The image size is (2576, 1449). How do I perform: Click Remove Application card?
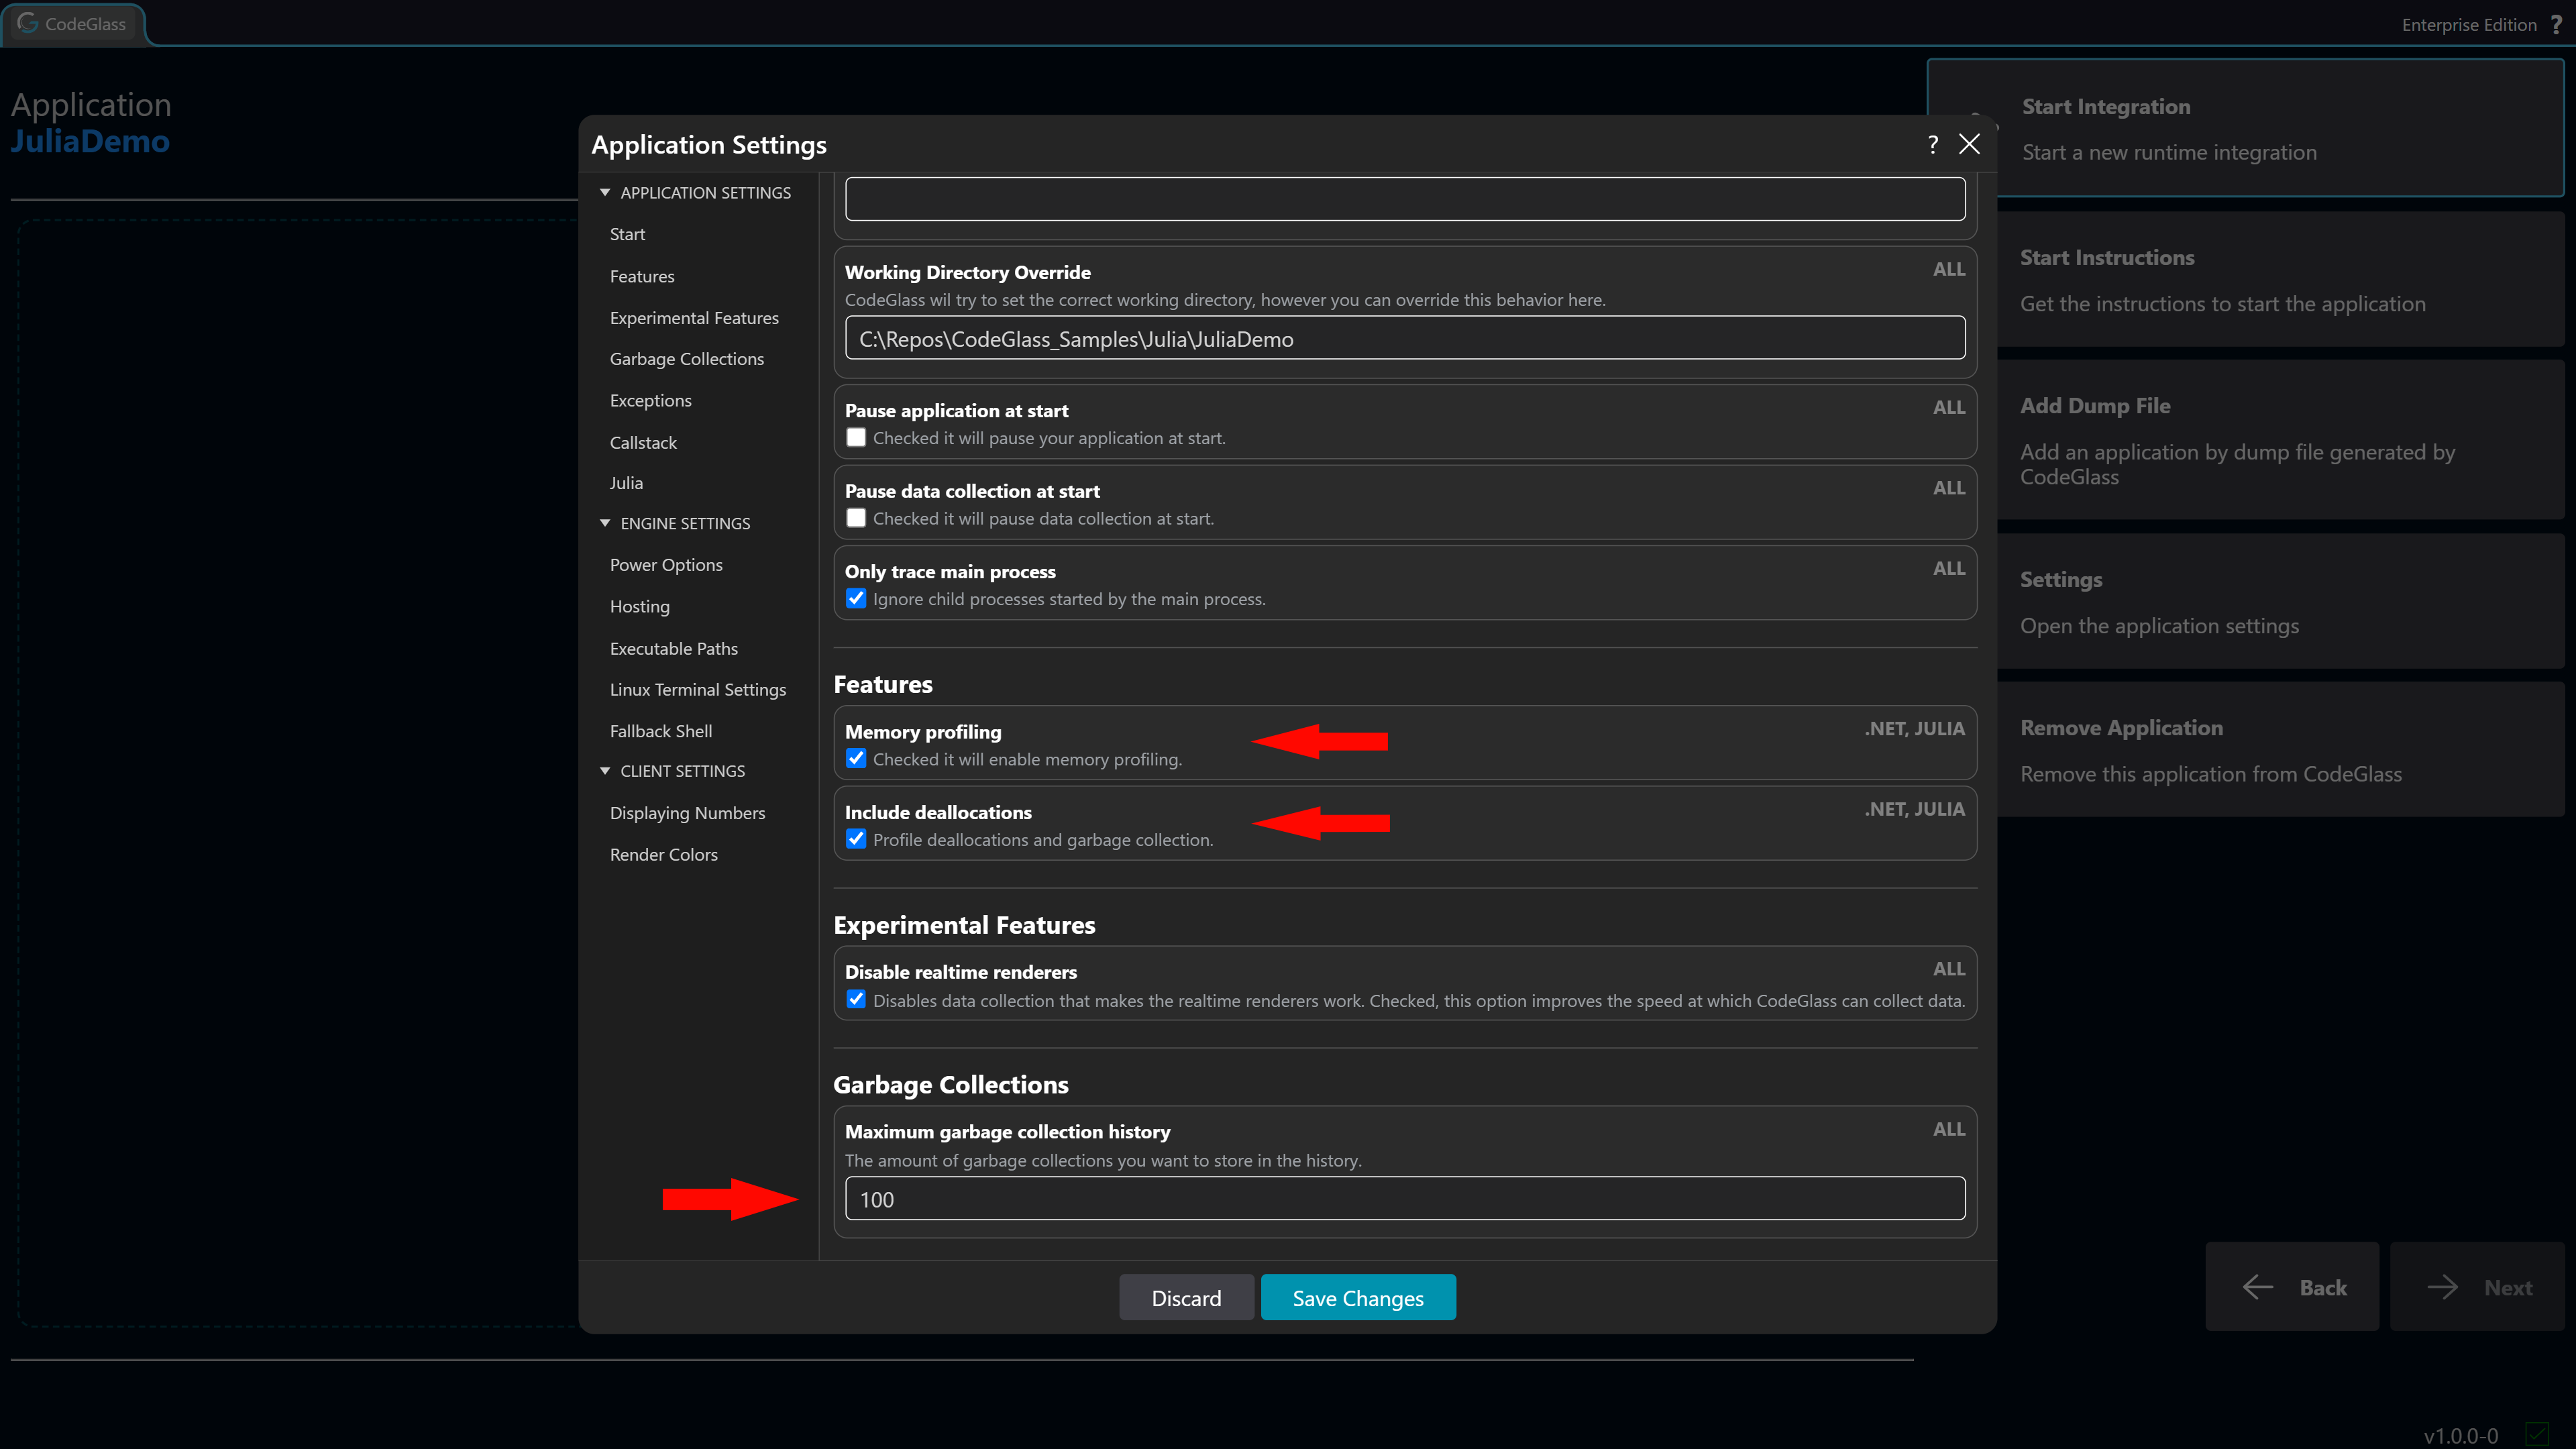2281,749
